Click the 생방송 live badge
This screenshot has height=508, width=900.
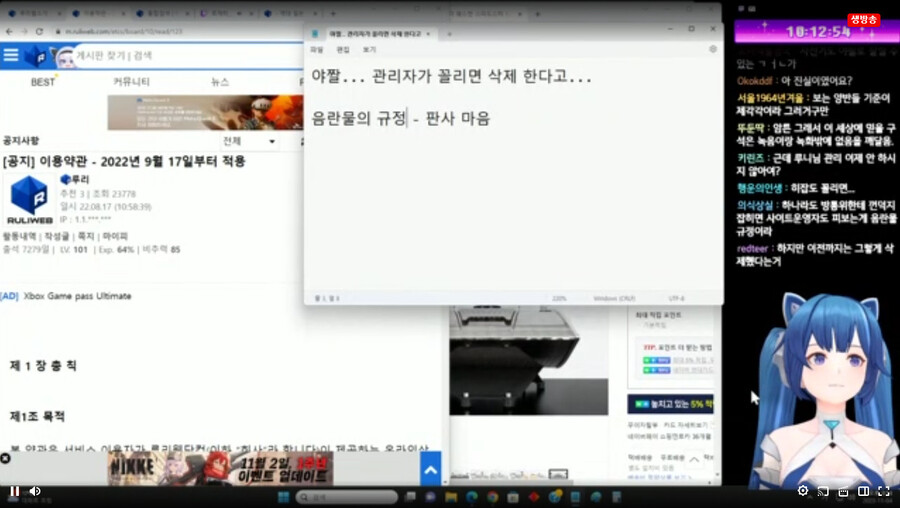pyautogui.click(x=863, y=20)
